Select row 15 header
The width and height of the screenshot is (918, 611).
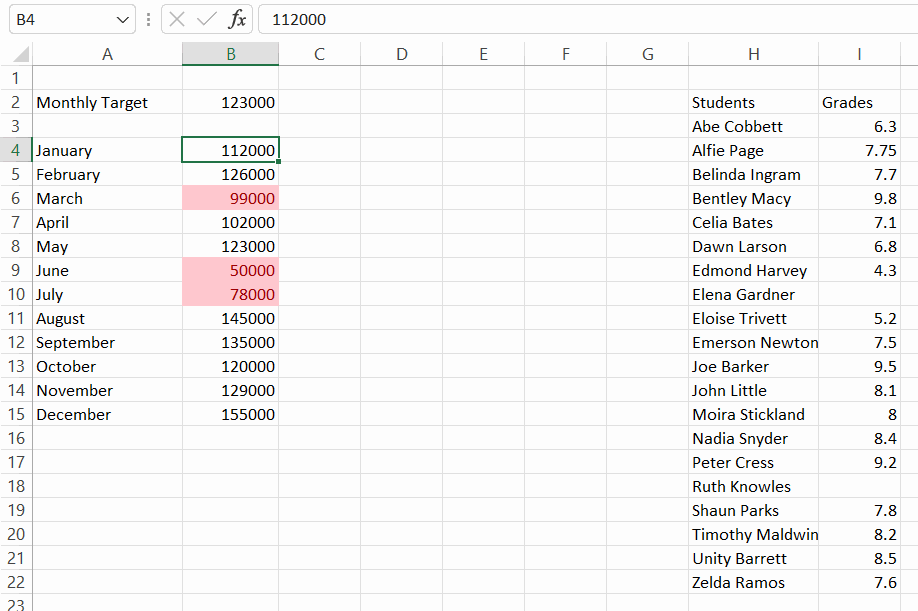click(16, 414)
